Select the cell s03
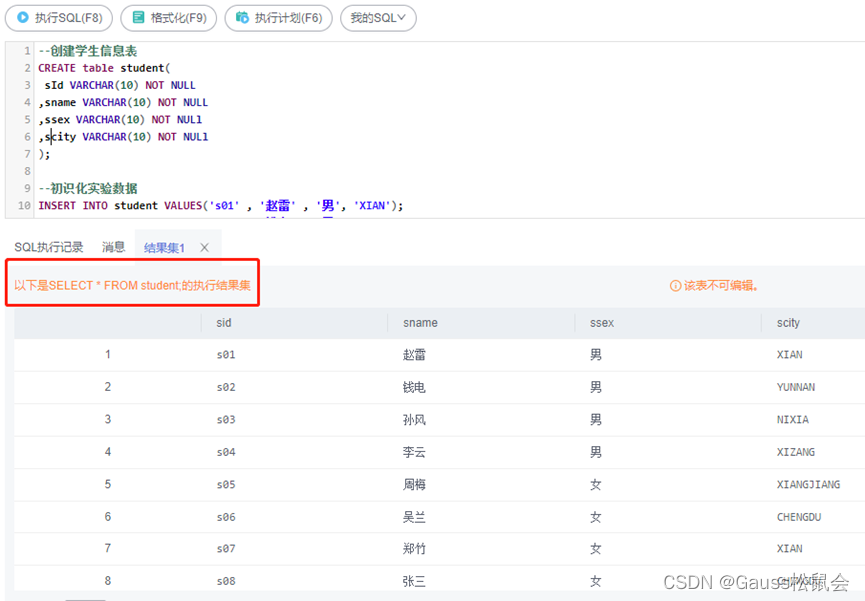Viewport: 865px width, 601px height. coord(226,420)
